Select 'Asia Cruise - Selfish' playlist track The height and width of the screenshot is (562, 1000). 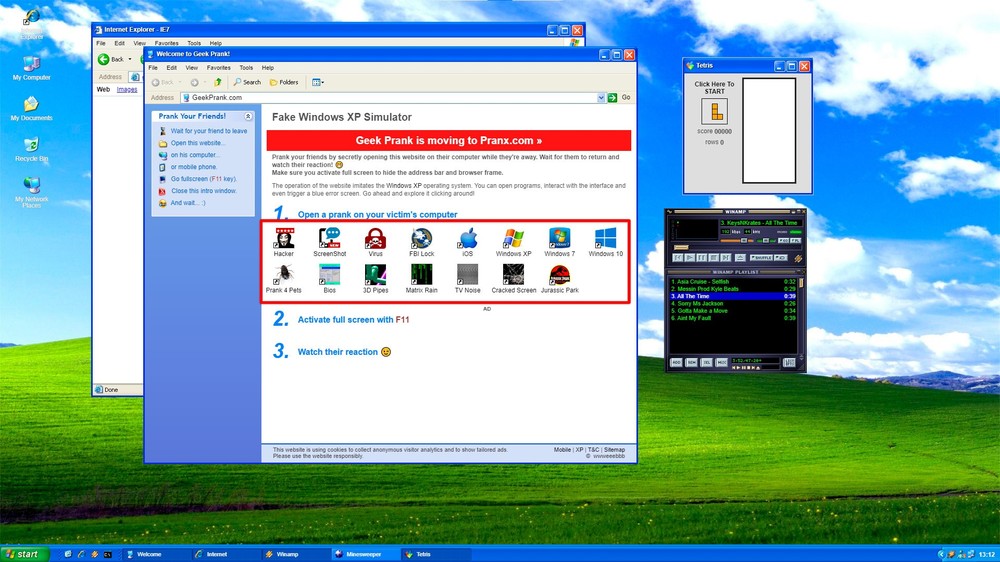[732, 281]
